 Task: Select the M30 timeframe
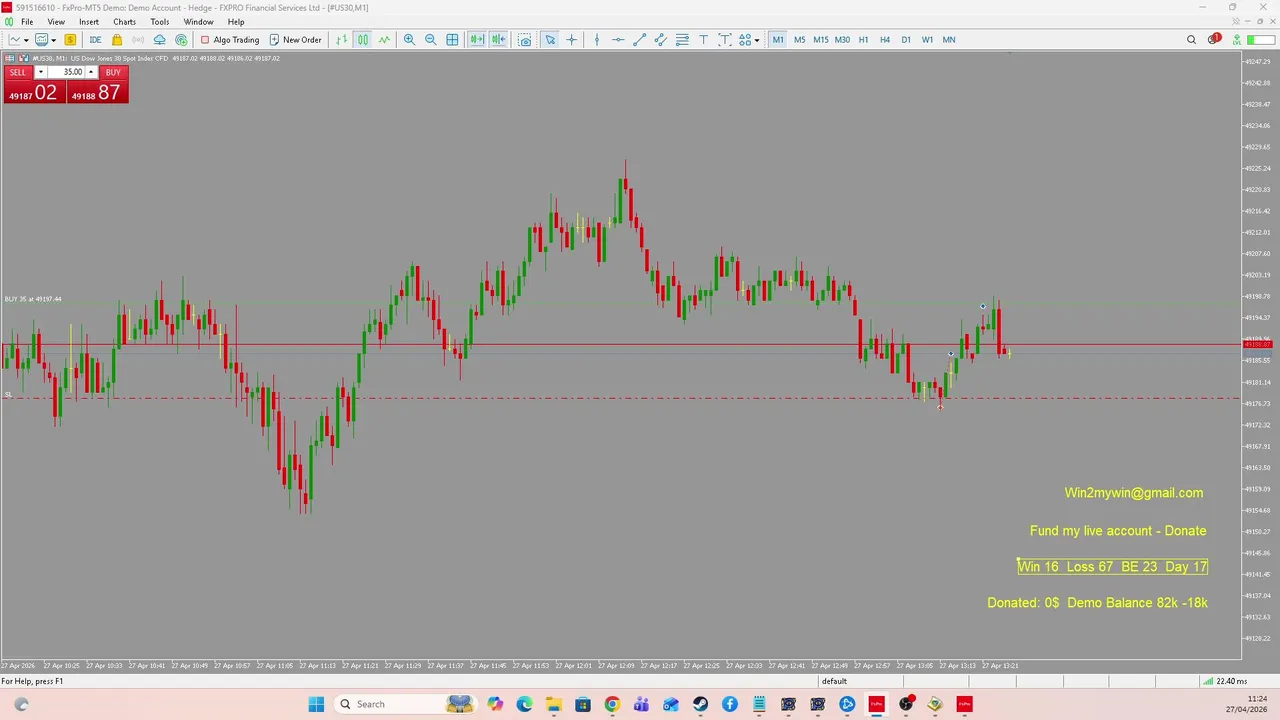842,40
